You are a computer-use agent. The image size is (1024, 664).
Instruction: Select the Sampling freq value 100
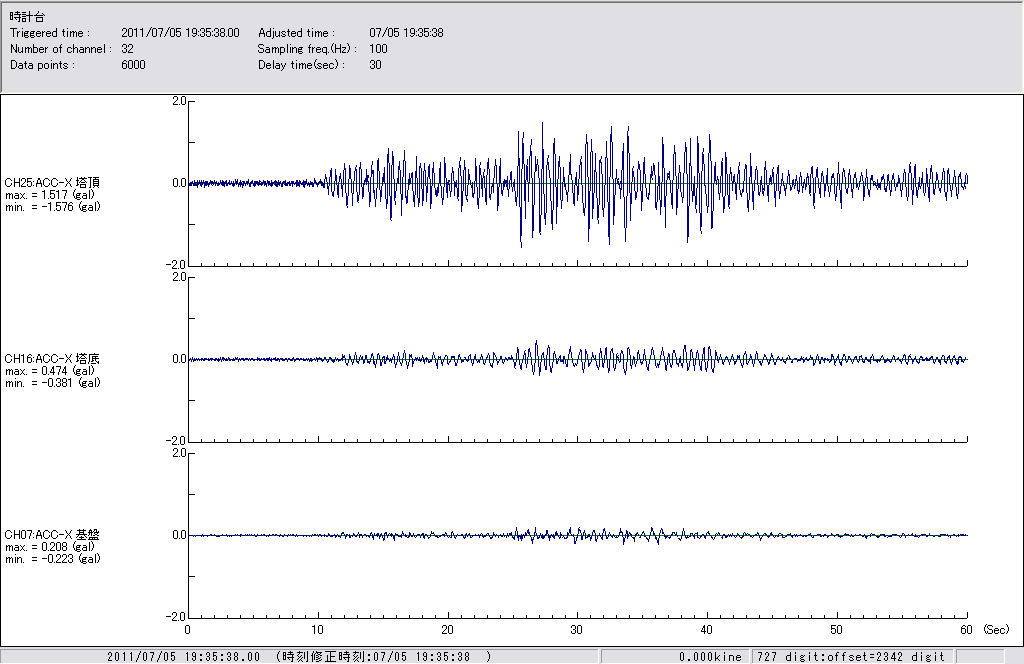[378, 49]
